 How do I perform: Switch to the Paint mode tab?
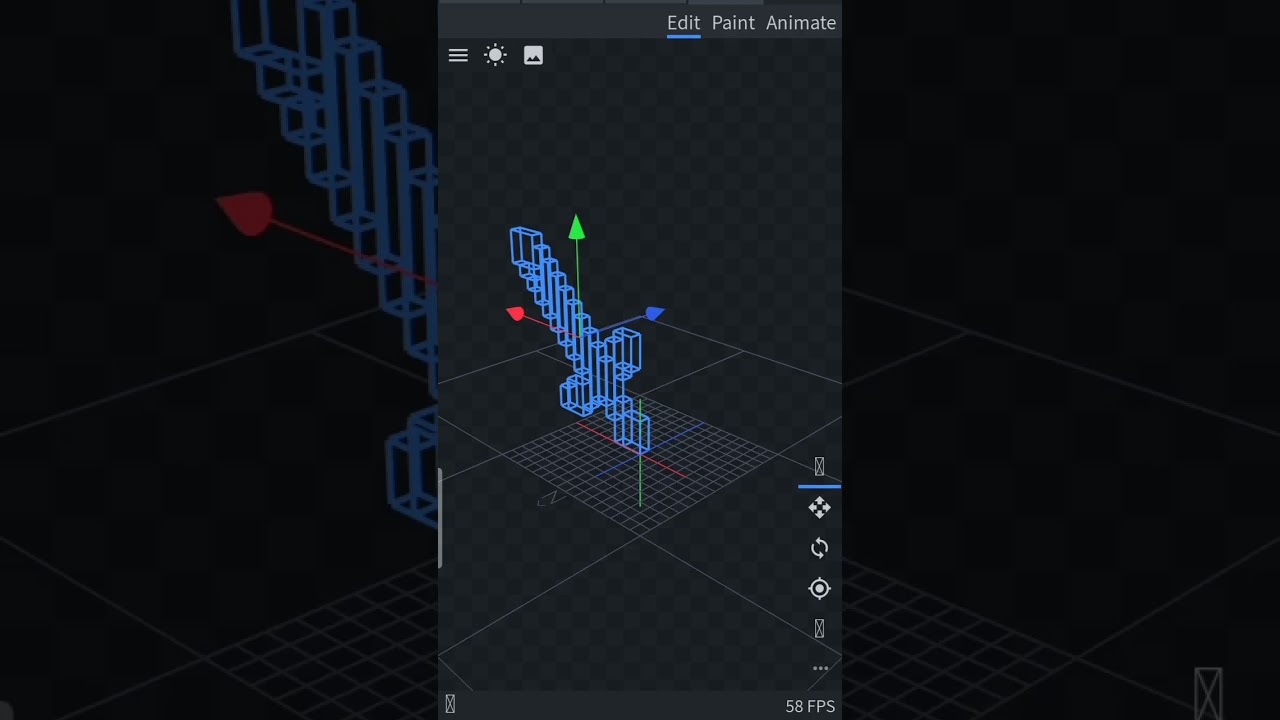pyautogui.click(x=733, y=23)
